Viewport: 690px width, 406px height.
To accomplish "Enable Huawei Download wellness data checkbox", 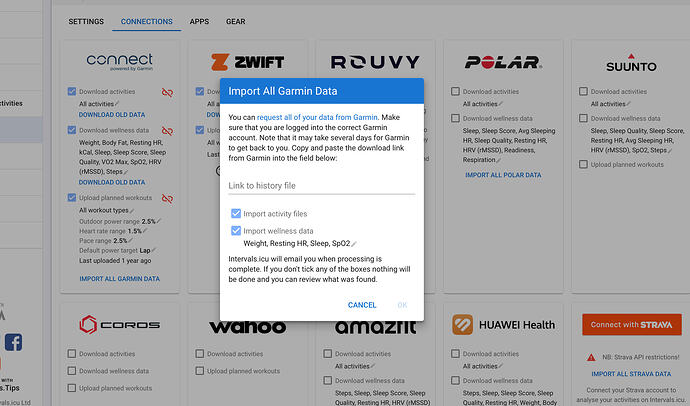I will pos(455,380).
